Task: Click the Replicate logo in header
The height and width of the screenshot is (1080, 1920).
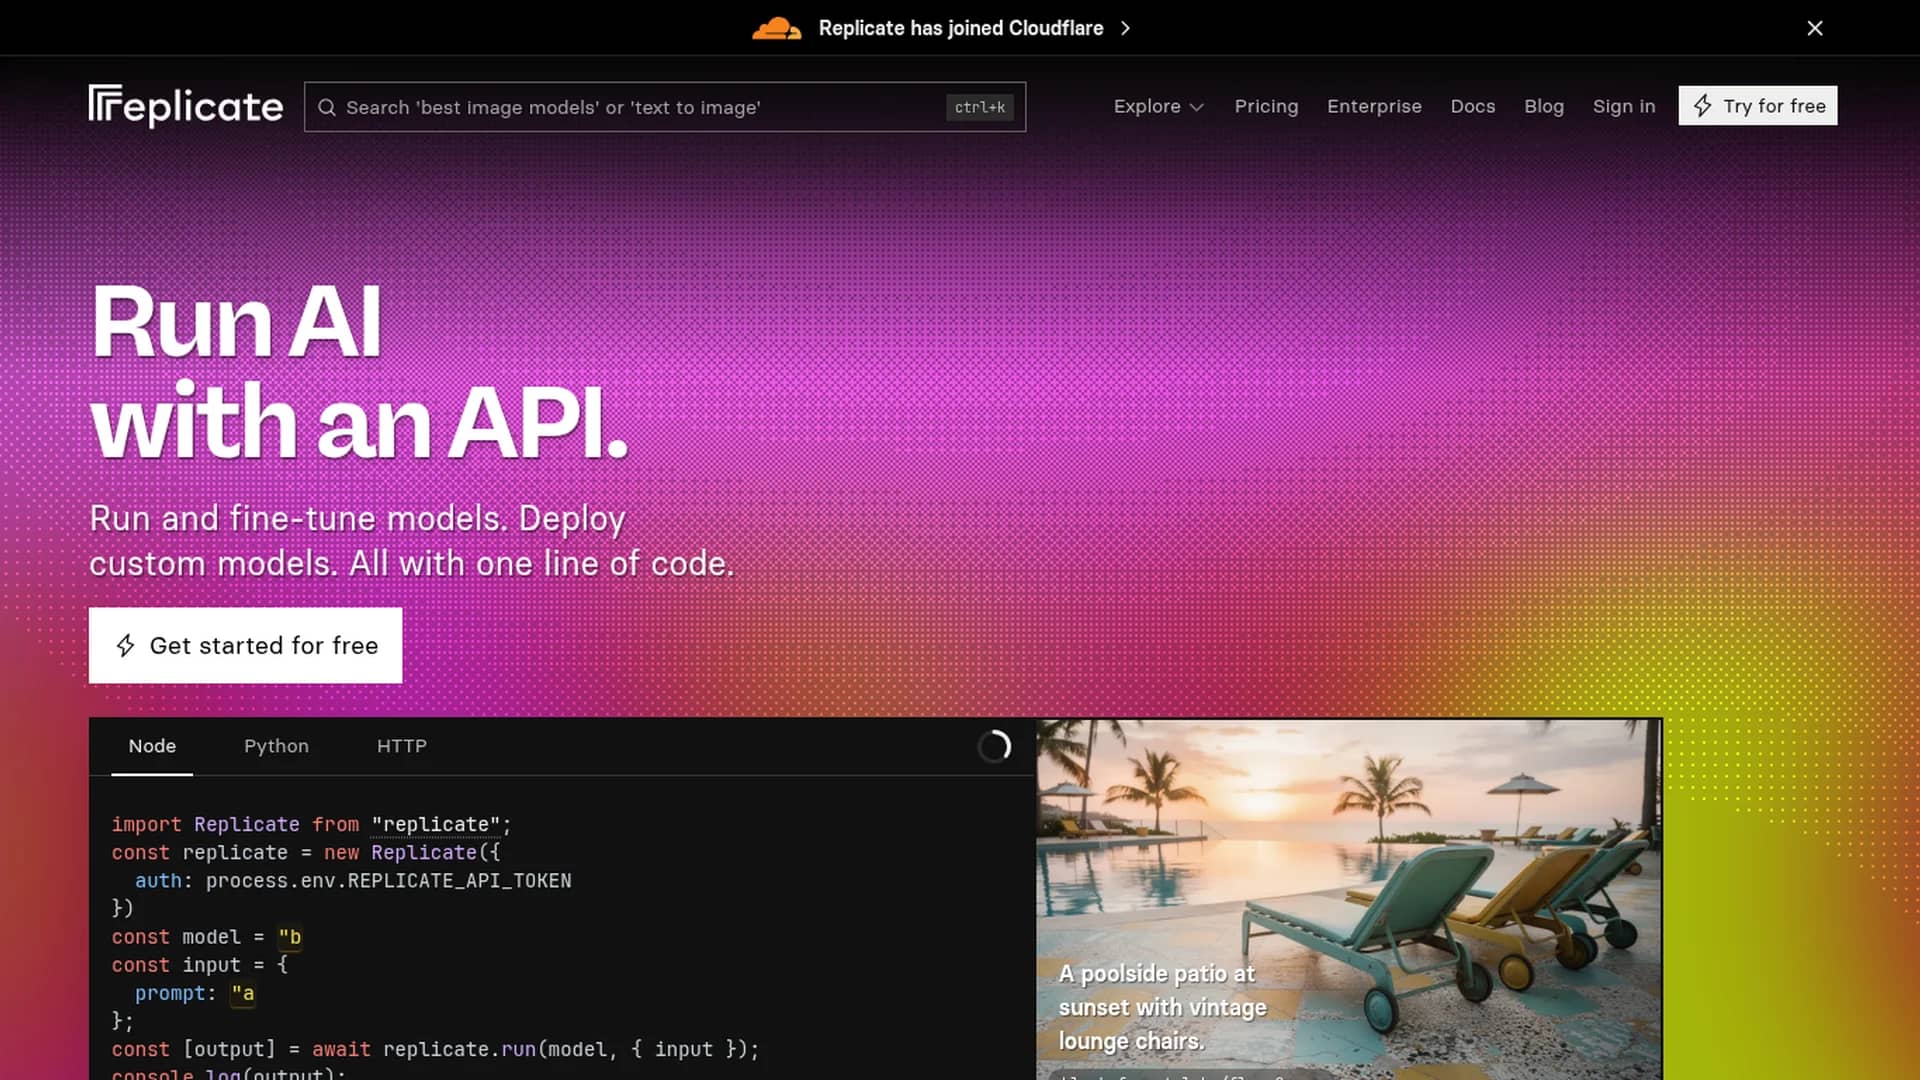Action: coord(186,106)
